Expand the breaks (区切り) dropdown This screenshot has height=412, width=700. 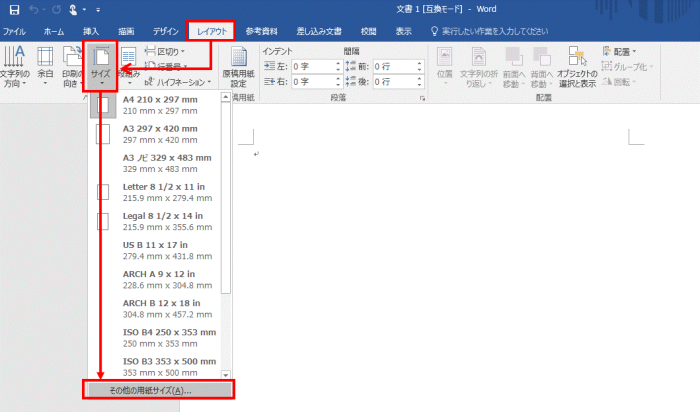(x=166, y=51)
